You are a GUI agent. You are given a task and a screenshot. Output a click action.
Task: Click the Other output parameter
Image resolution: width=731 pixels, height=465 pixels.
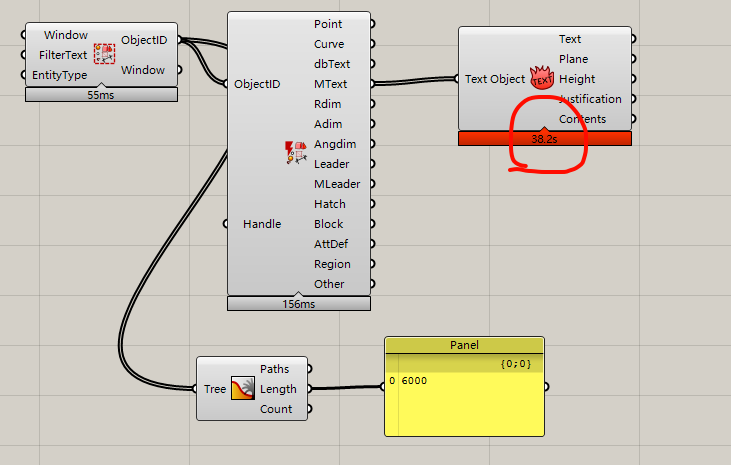coord(329,284)
